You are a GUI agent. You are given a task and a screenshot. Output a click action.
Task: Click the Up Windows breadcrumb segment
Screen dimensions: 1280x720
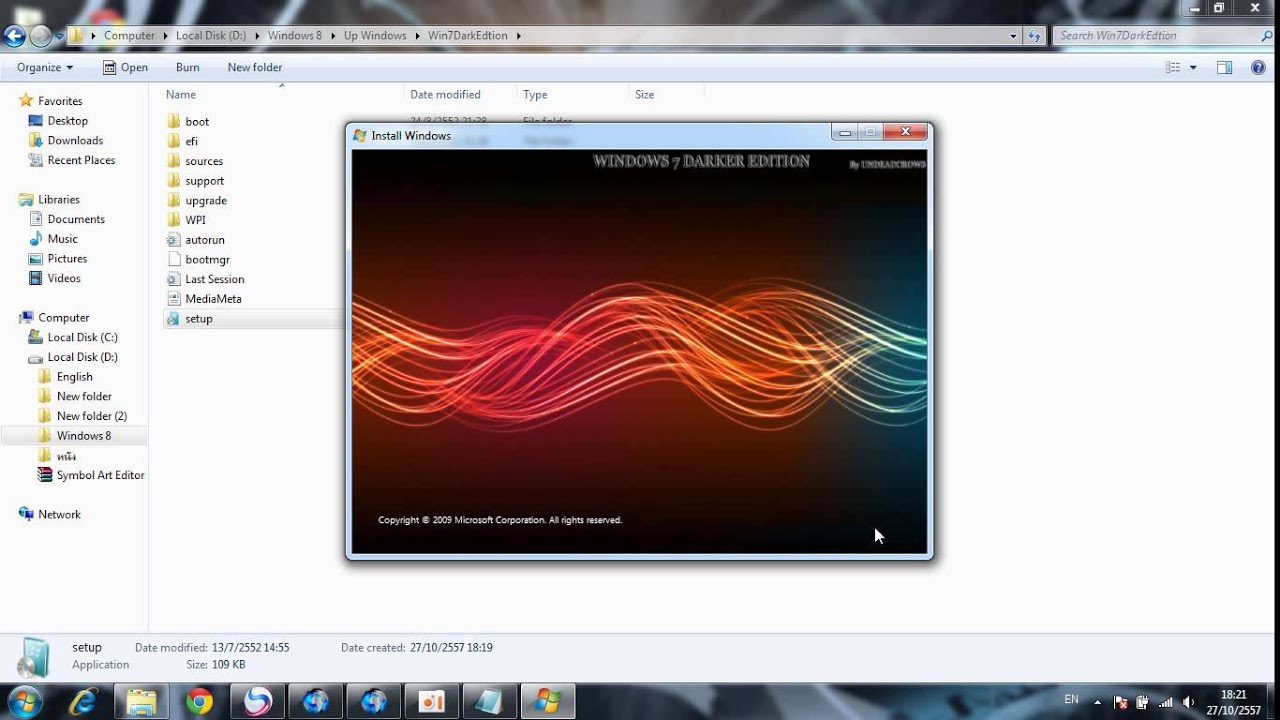375,35
